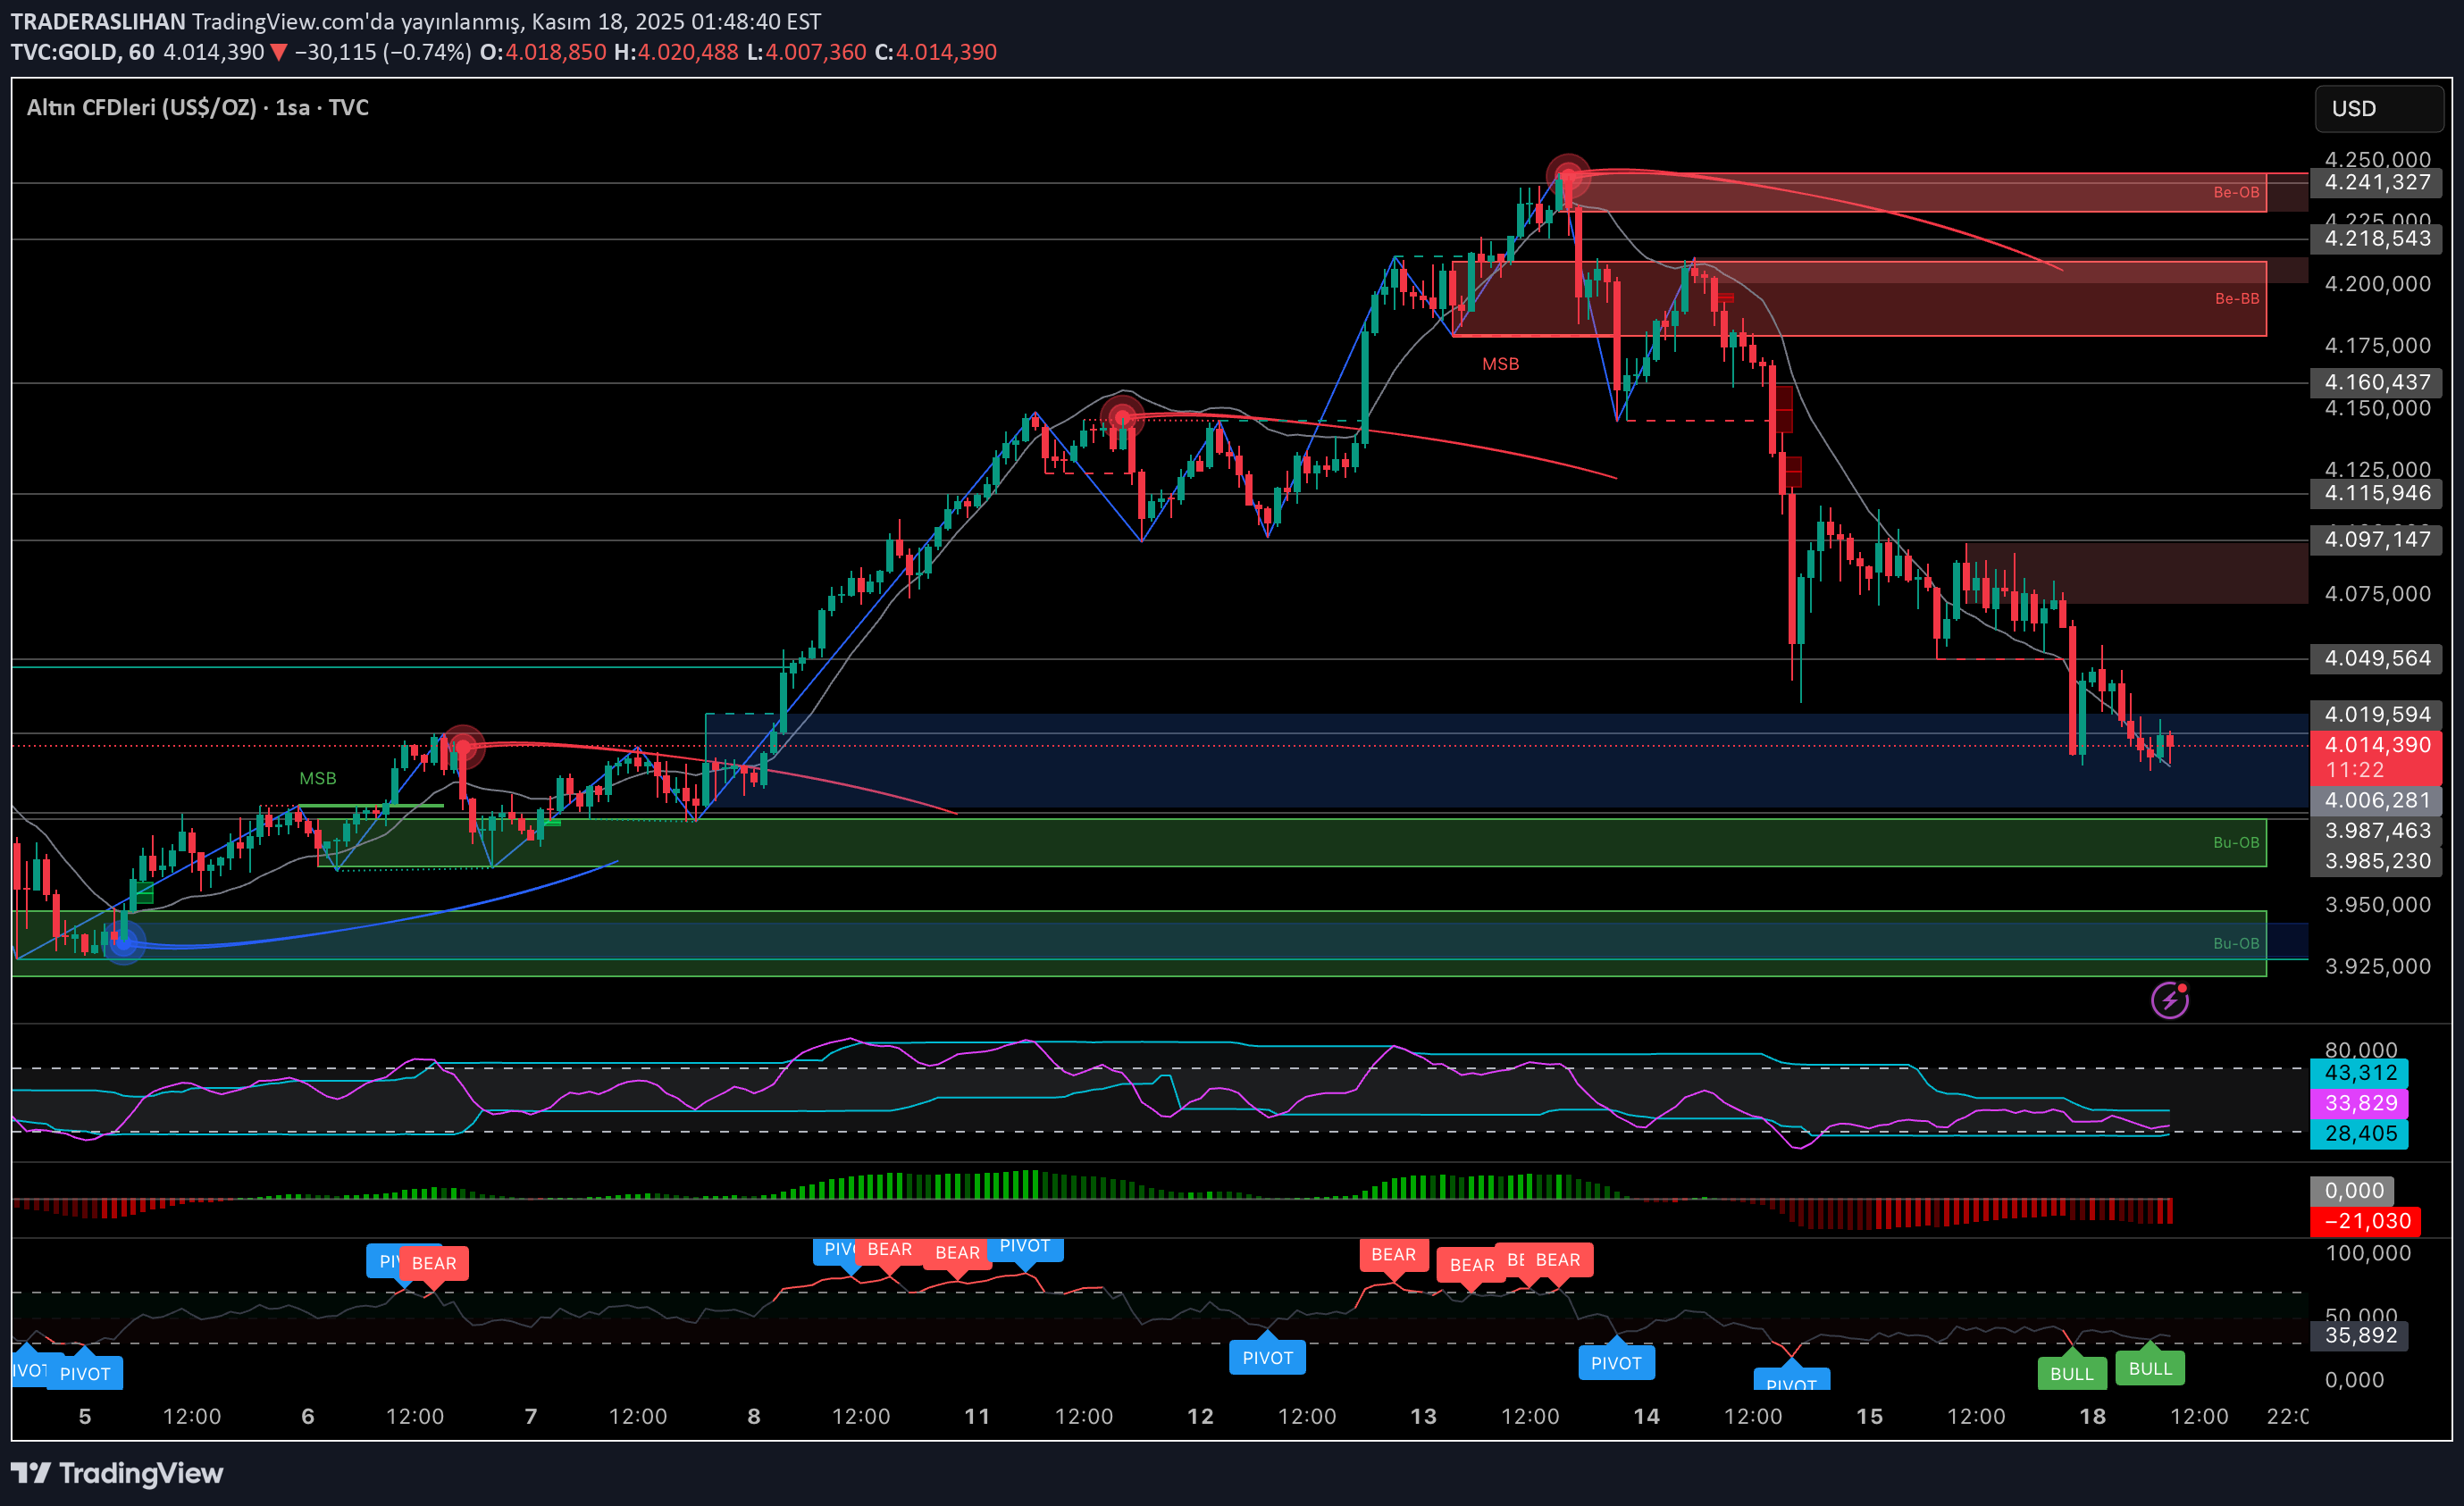The height and width of the screenshot is (1506, 2464).
Task: Click the red -21,030 histogram value label
Action: [x=2365, y=1221]
